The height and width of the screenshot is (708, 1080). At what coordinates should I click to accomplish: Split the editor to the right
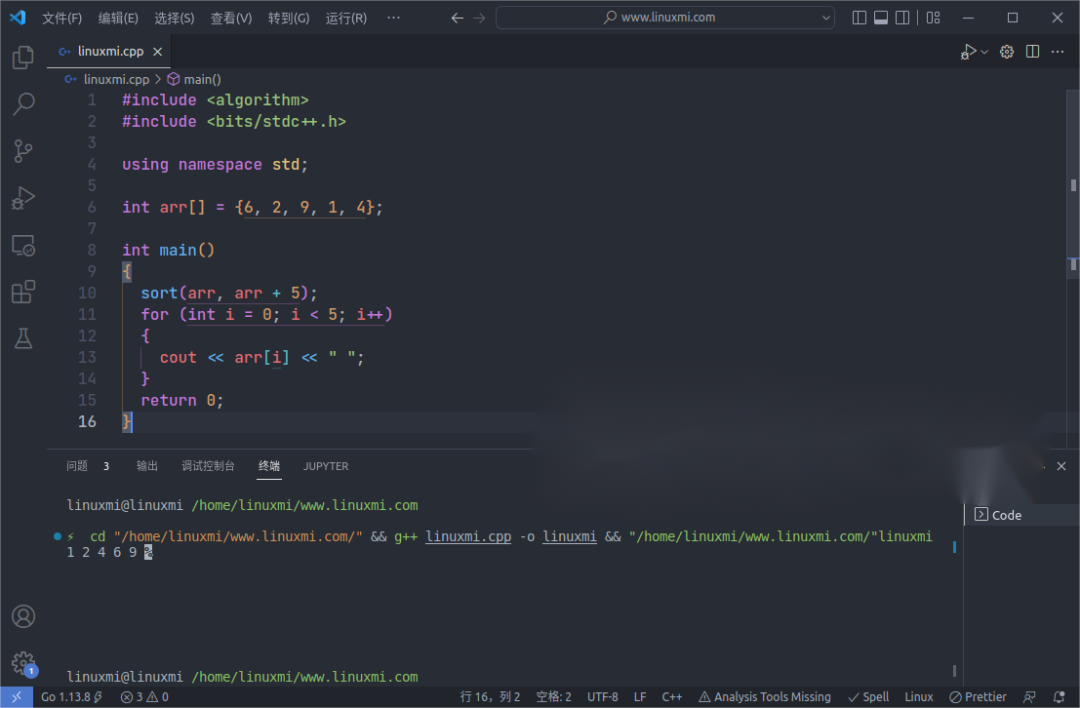click(1032, 52)
